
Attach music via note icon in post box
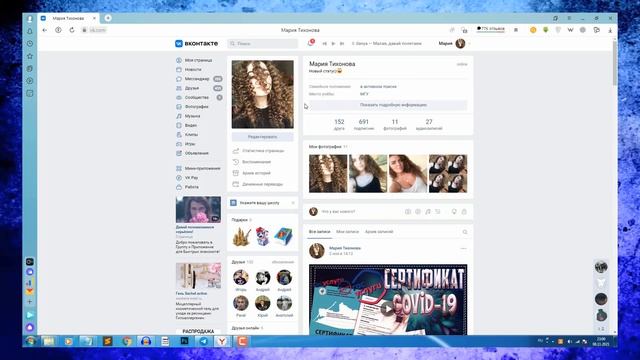[x=428, y=211]
